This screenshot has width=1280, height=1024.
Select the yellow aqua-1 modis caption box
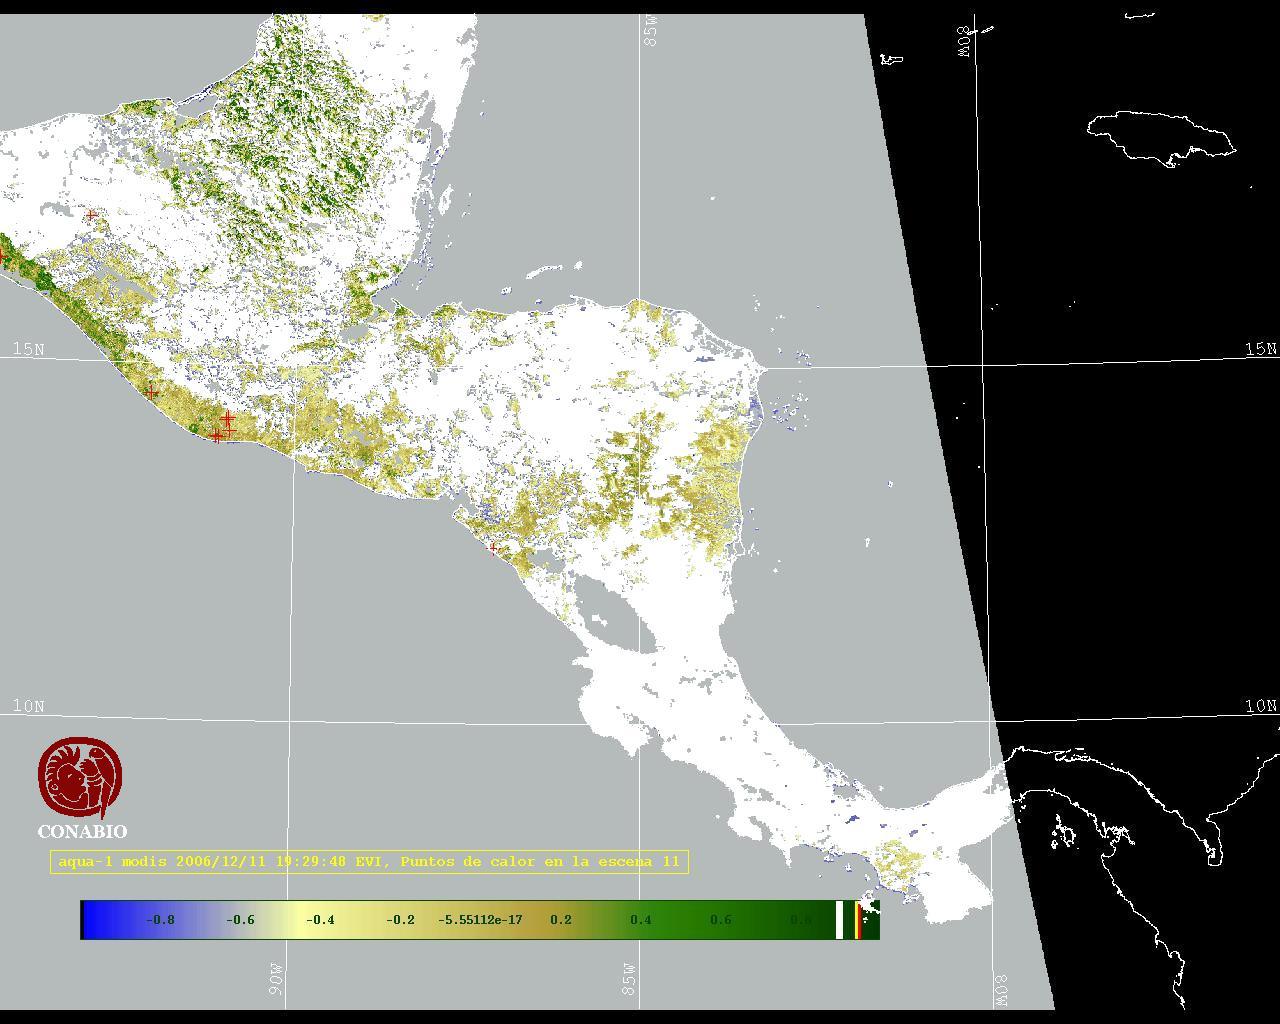(x=369, y=861)
